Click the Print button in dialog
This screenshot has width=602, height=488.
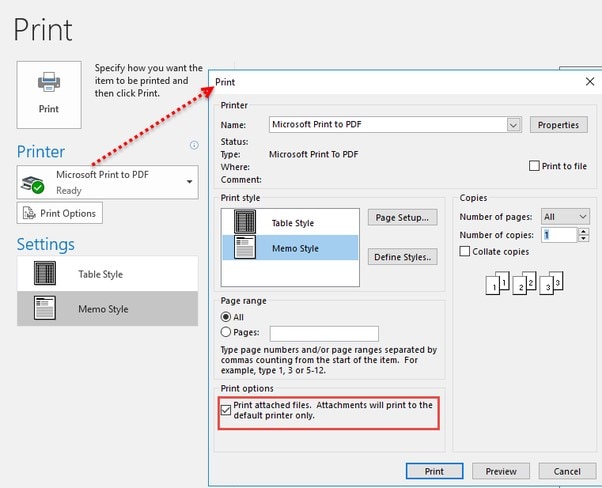point(434,471)
